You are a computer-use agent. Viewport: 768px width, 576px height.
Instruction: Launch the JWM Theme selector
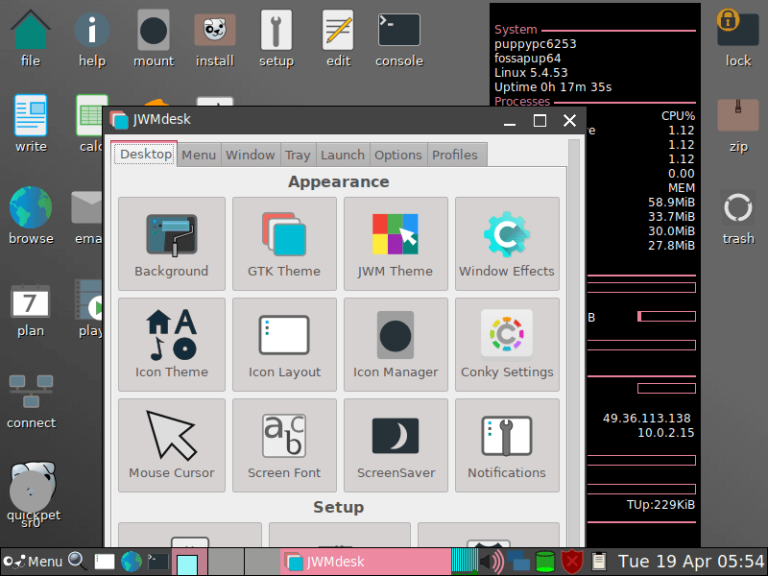coord(394,244)
